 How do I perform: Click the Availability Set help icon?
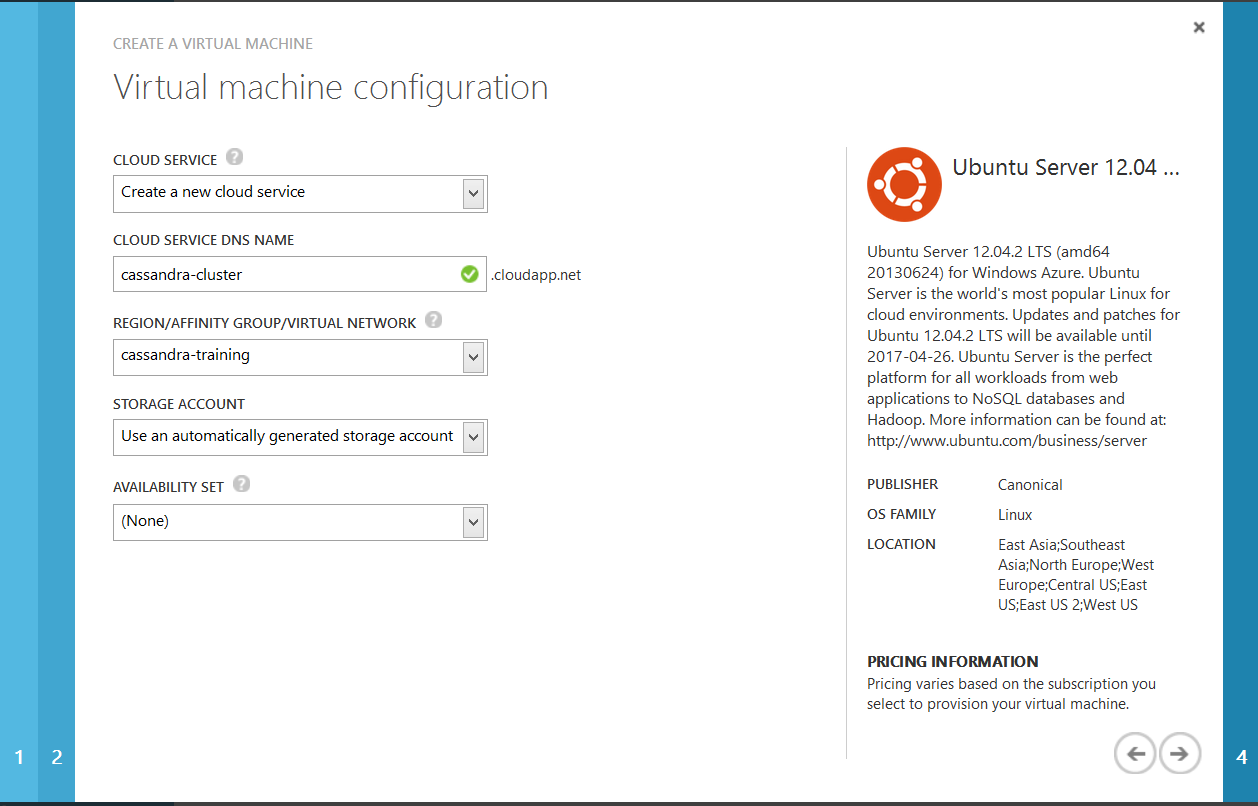pyautogui.click(x=241, y=484)
